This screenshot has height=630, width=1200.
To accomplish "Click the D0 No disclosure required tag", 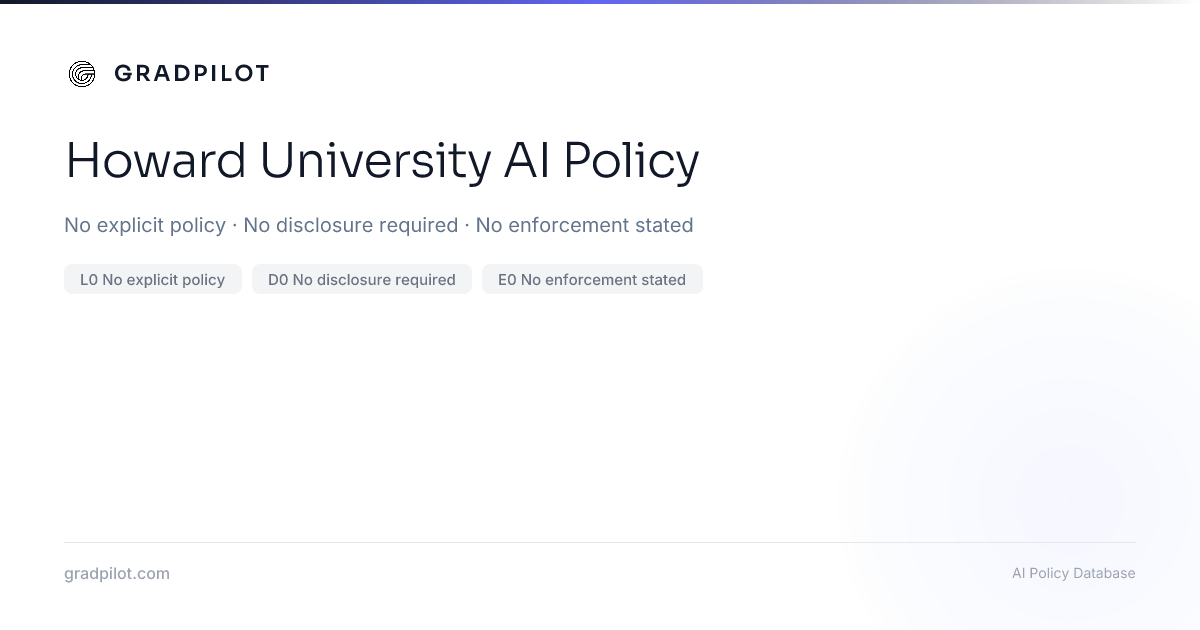I will [362, 279].
